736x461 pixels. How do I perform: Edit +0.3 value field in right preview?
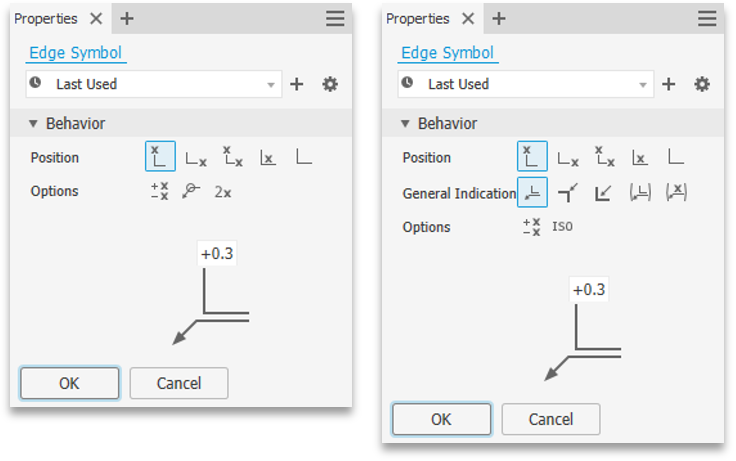tap(589, 290)
